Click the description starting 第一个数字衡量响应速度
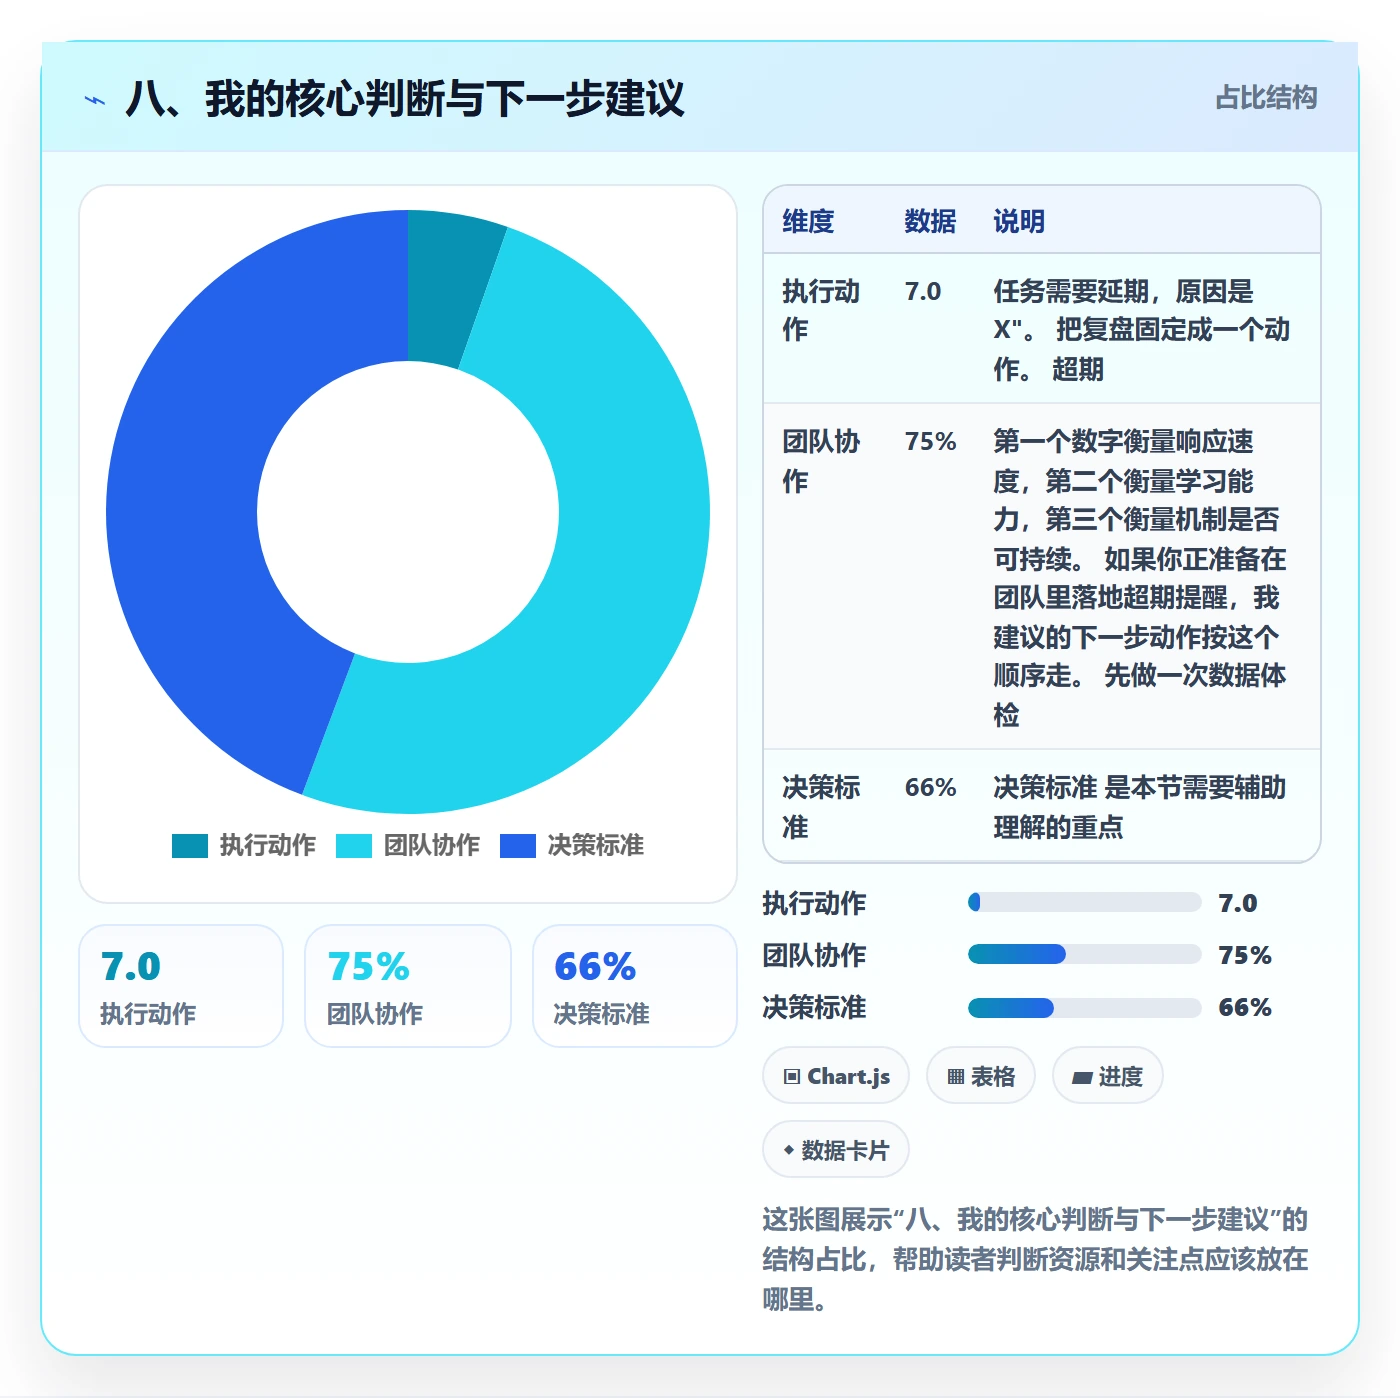This screenshot has width=1400, height=1398. click(x=1140, y=577)
